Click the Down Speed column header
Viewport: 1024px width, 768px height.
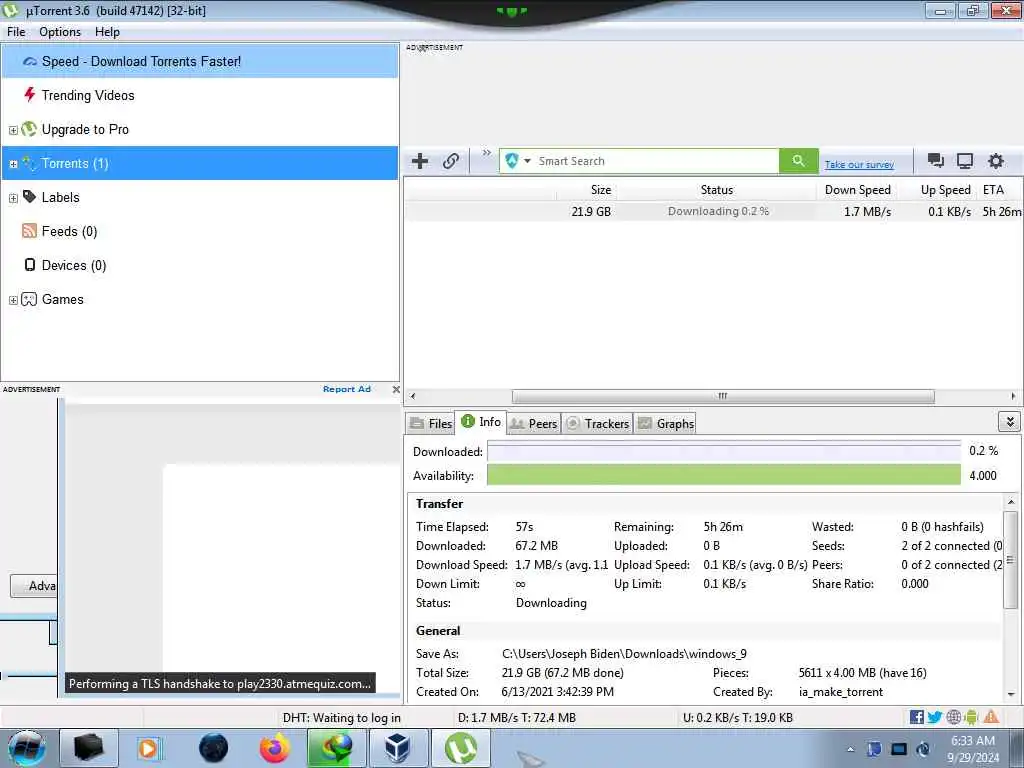click(857, 189)
